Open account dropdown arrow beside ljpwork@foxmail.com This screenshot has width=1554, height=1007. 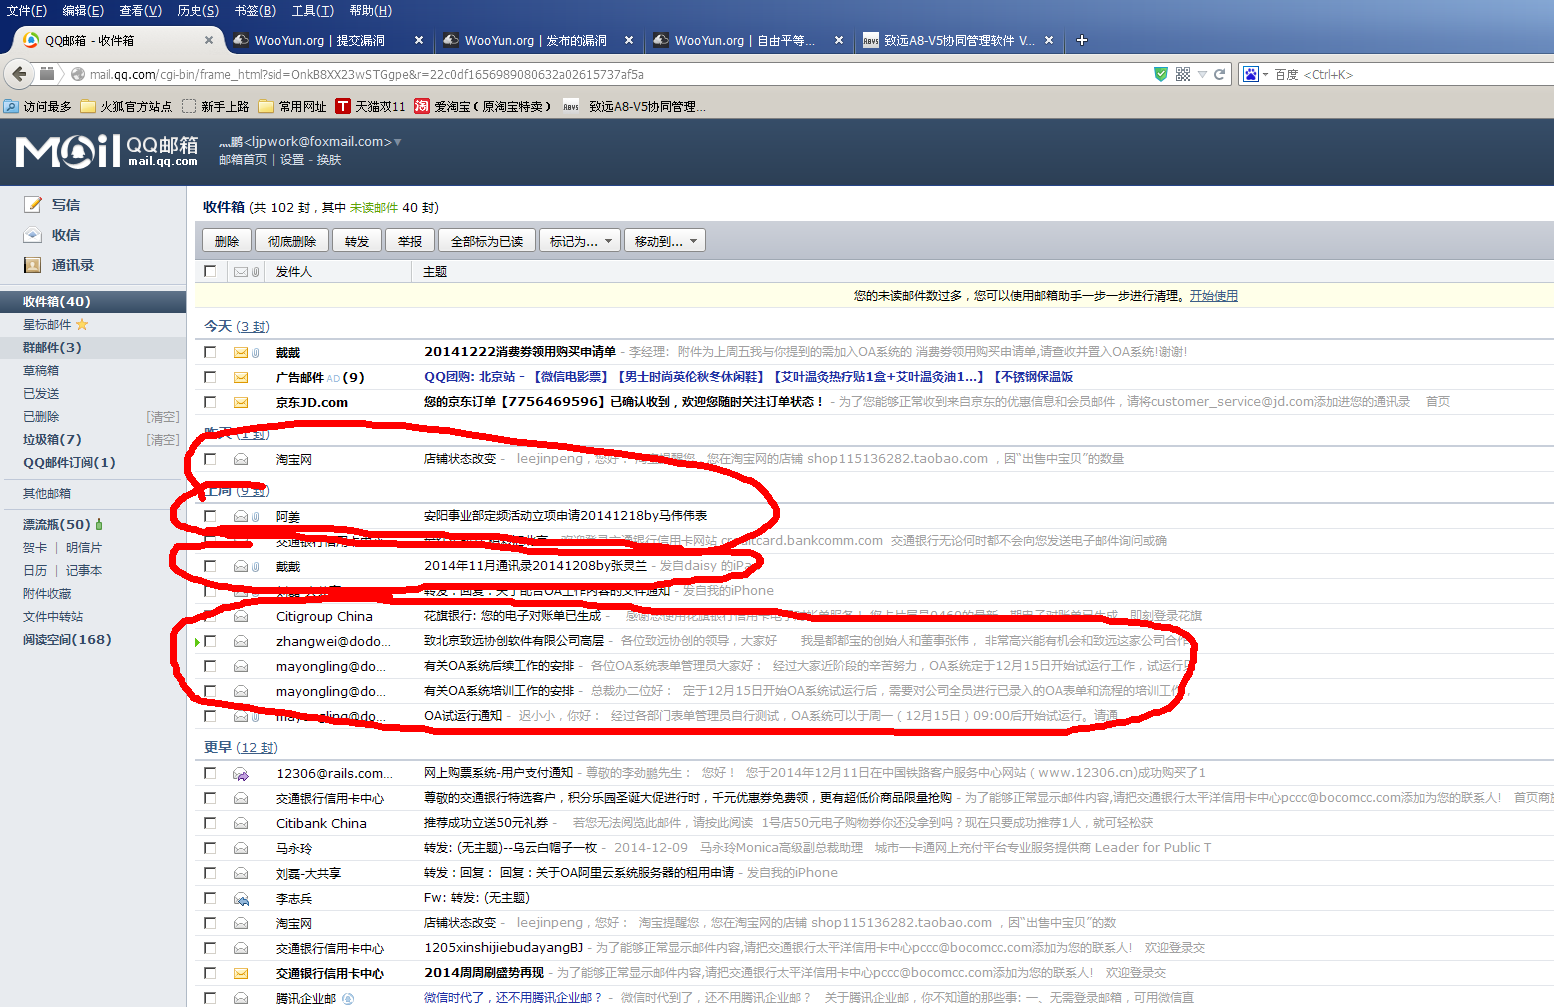[x=398, y=142]
